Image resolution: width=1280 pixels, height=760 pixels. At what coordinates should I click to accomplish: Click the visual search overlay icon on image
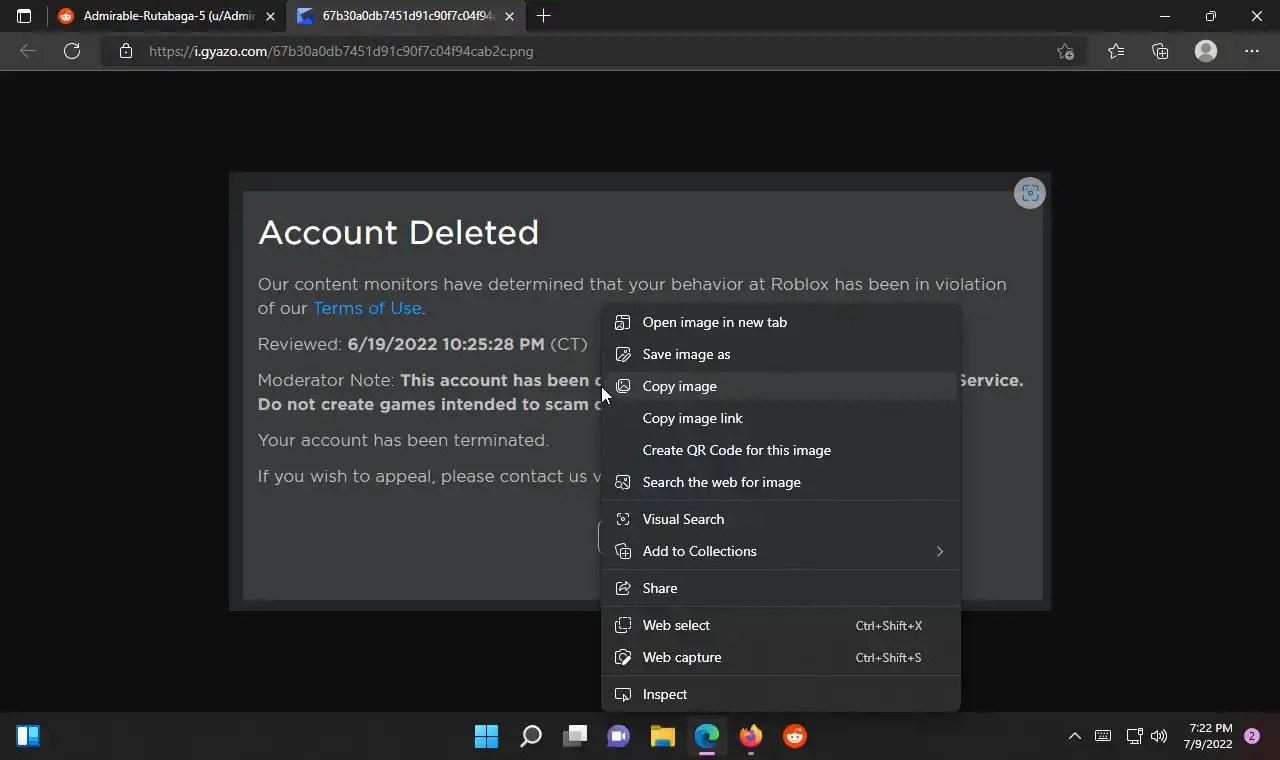coord(1029,193)
